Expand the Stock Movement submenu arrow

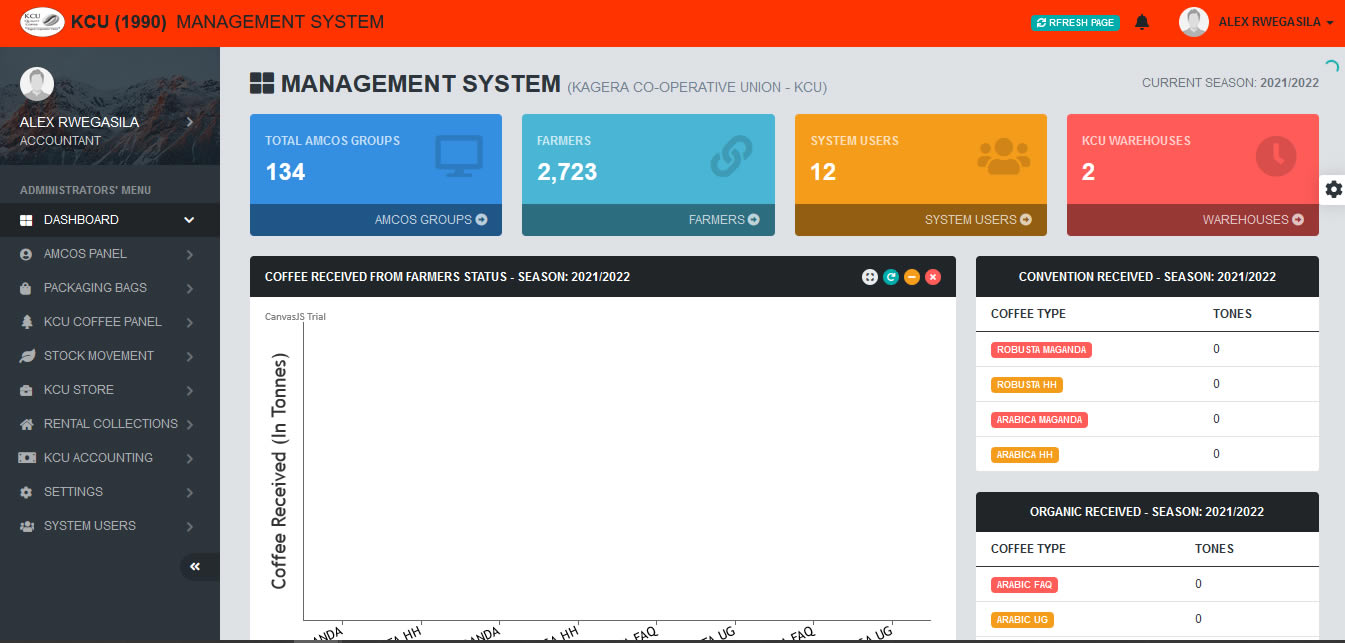point(189,356)
